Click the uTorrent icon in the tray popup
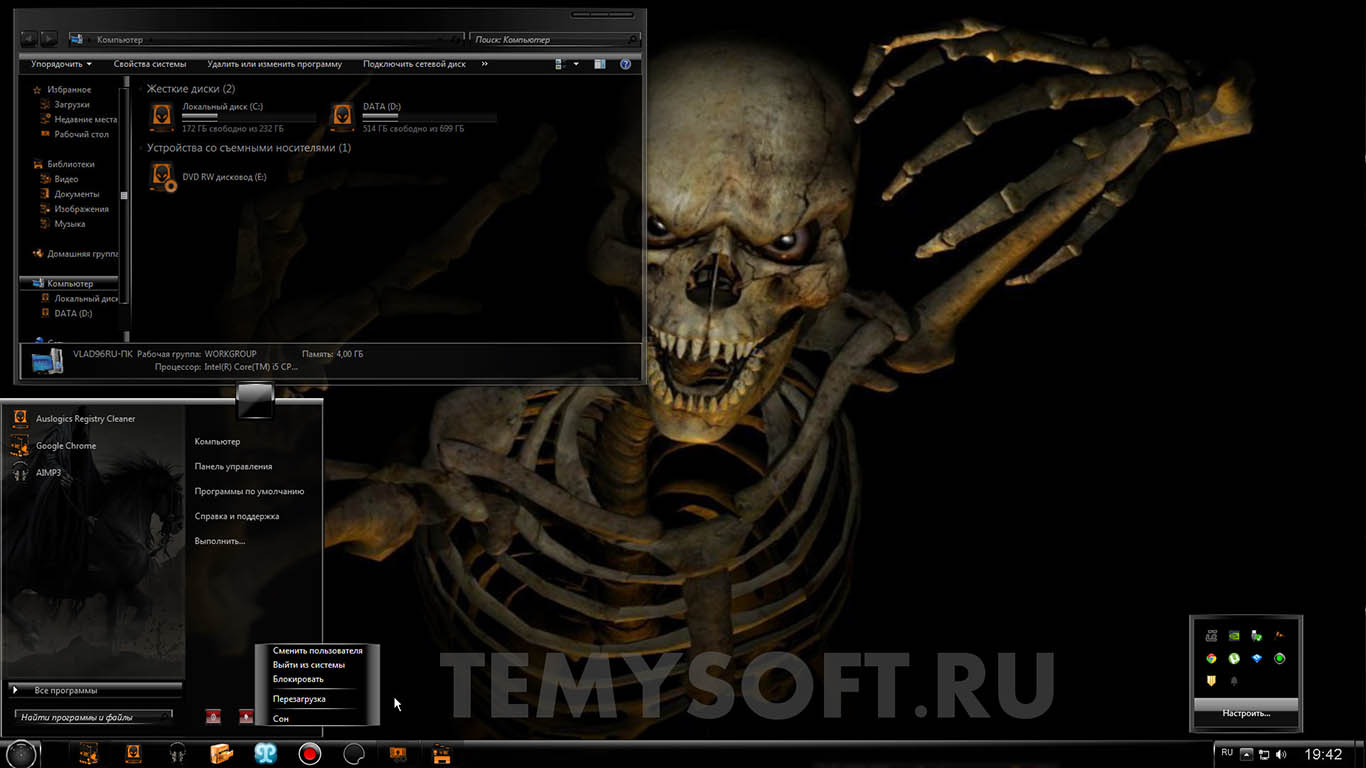Image resolution: width=1366 pixels, height=768 pixels. [x=1234, y=658]
